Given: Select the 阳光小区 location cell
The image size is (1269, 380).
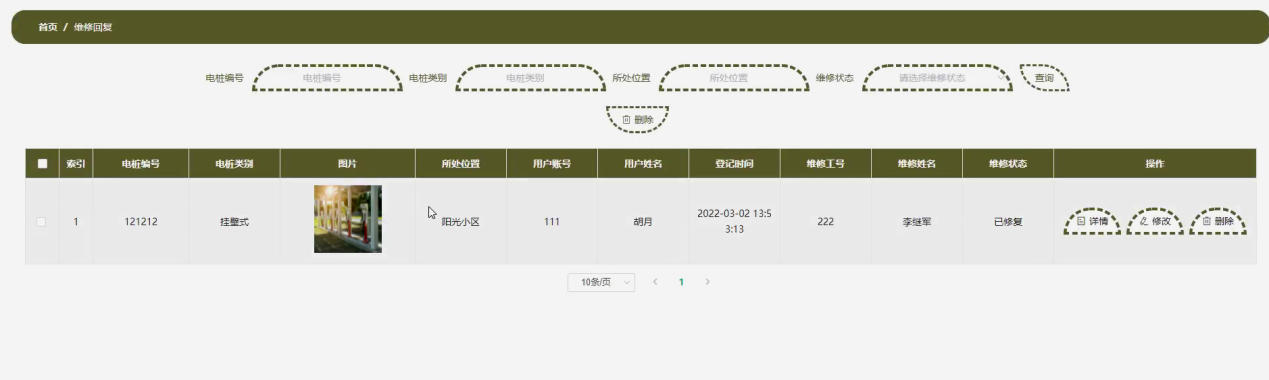Looking at the screenshot, I should [x=461, y=222].
